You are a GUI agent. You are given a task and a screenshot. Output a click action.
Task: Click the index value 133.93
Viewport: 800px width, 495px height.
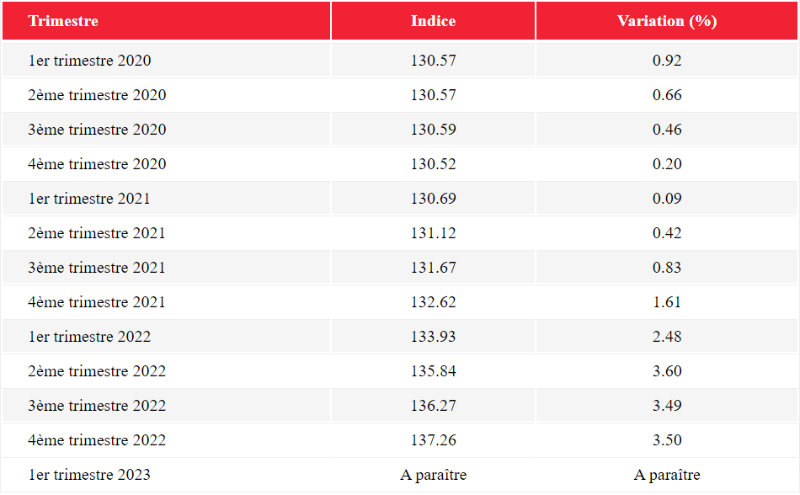[x=433, y=337]
